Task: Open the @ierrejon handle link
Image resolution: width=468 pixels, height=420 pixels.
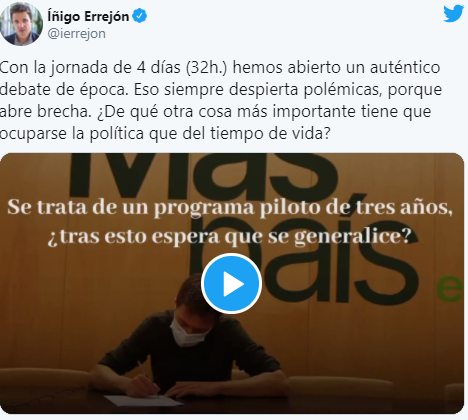Action: point(76,34)
